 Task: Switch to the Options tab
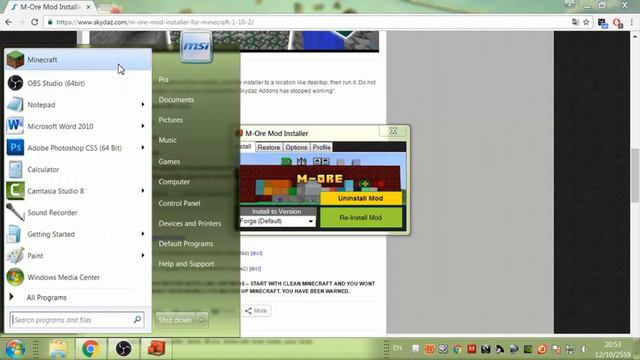point(296,147)
